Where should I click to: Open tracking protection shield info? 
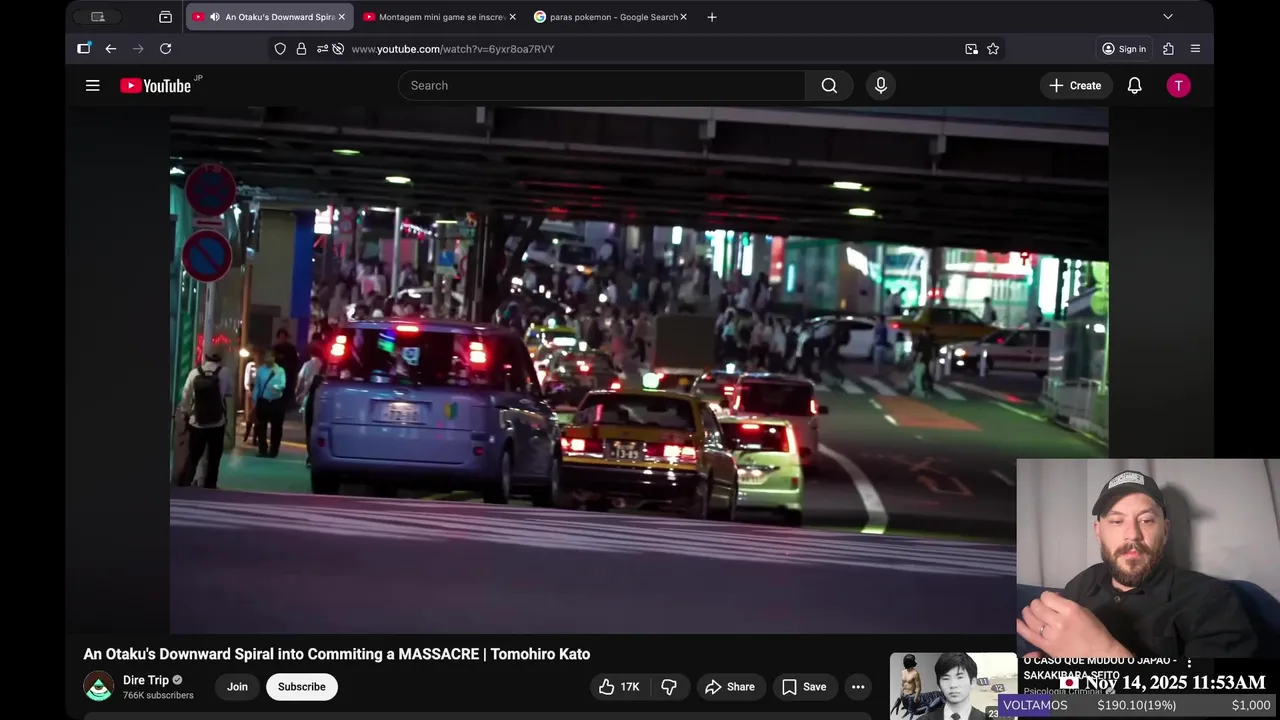(280, 49)
